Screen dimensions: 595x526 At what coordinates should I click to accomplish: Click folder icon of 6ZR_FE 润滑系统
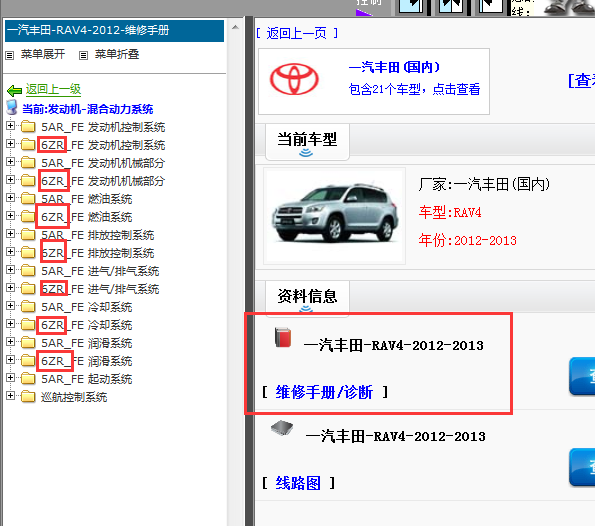click(28, 361)
